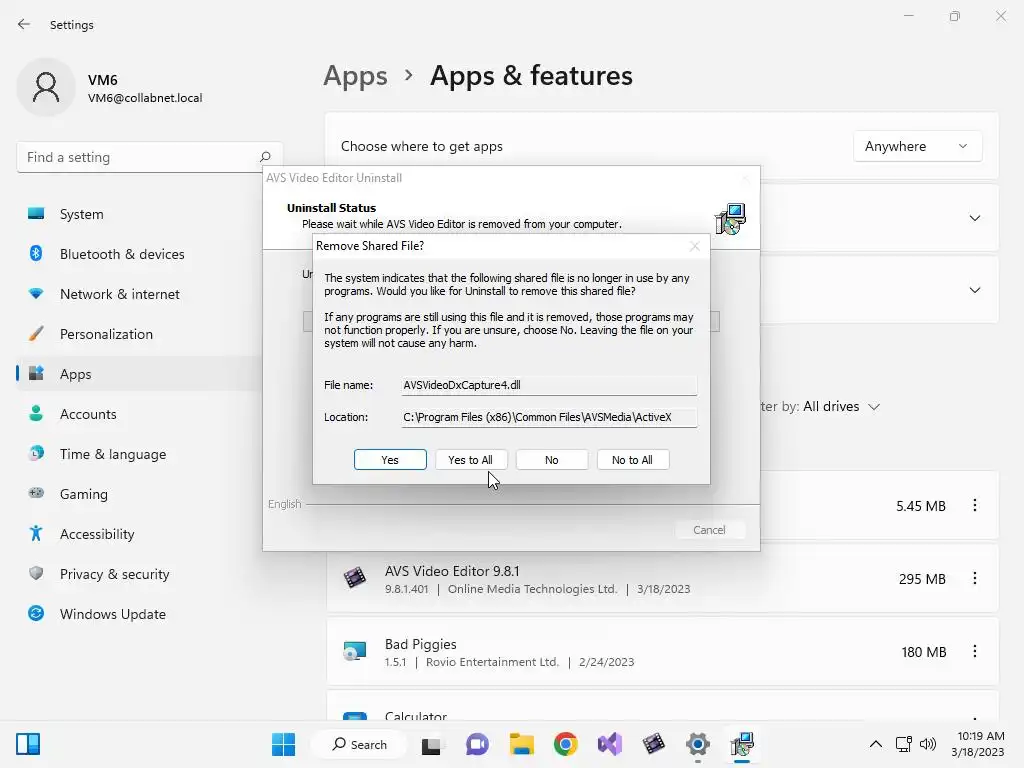The width and height of the screenshot is (1024, 768).
Task: Click the AVS Video Editor 9.8.1 app icon
Action: (355, 578)
